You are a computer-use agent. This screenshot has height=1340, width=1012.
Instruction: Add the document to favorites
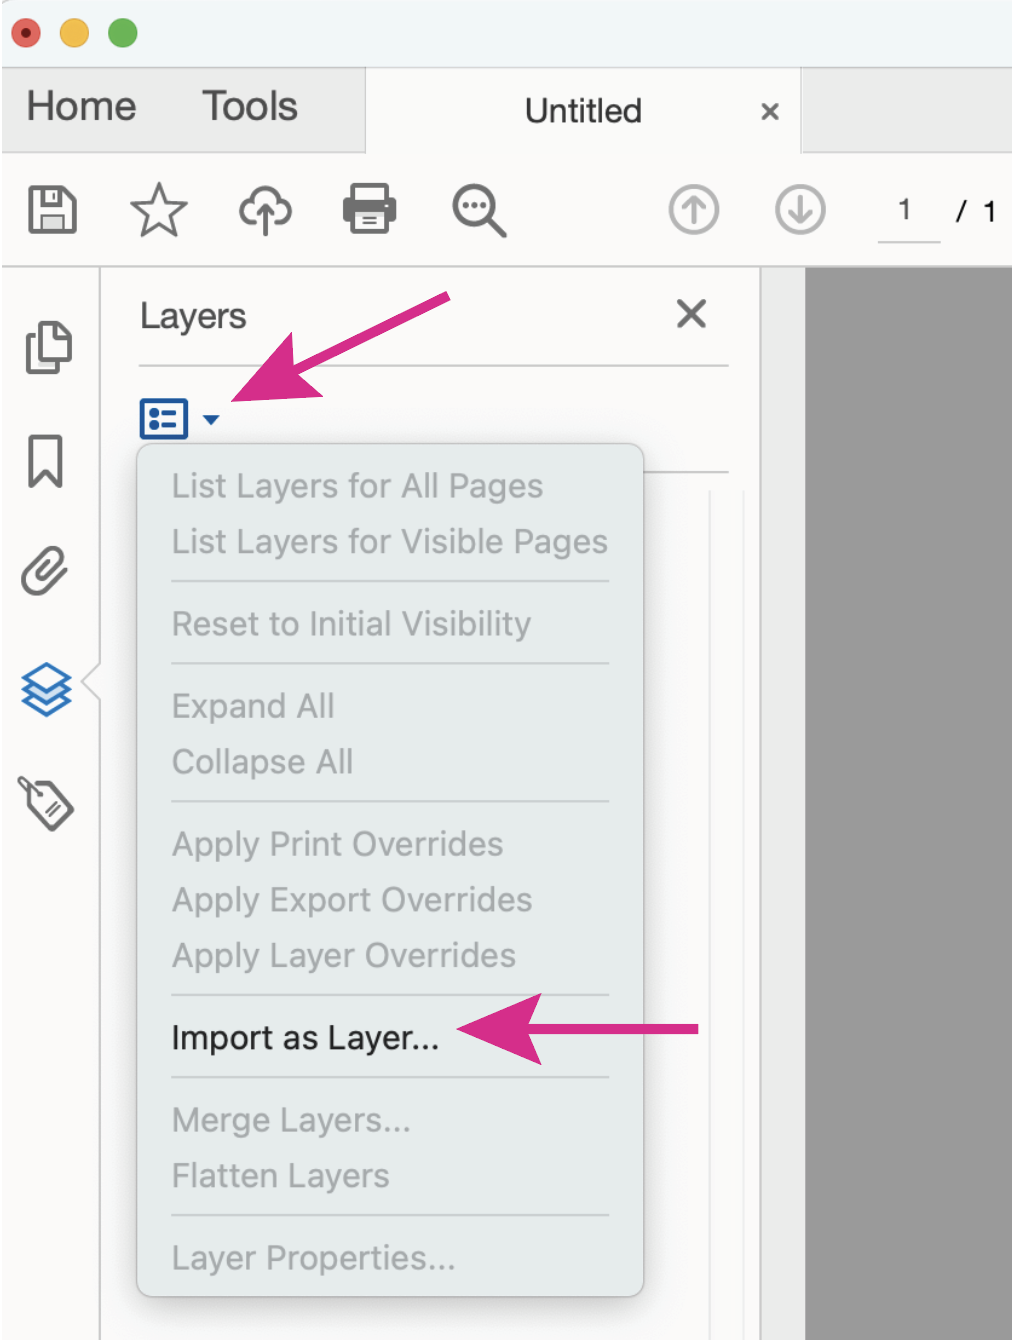158,210
